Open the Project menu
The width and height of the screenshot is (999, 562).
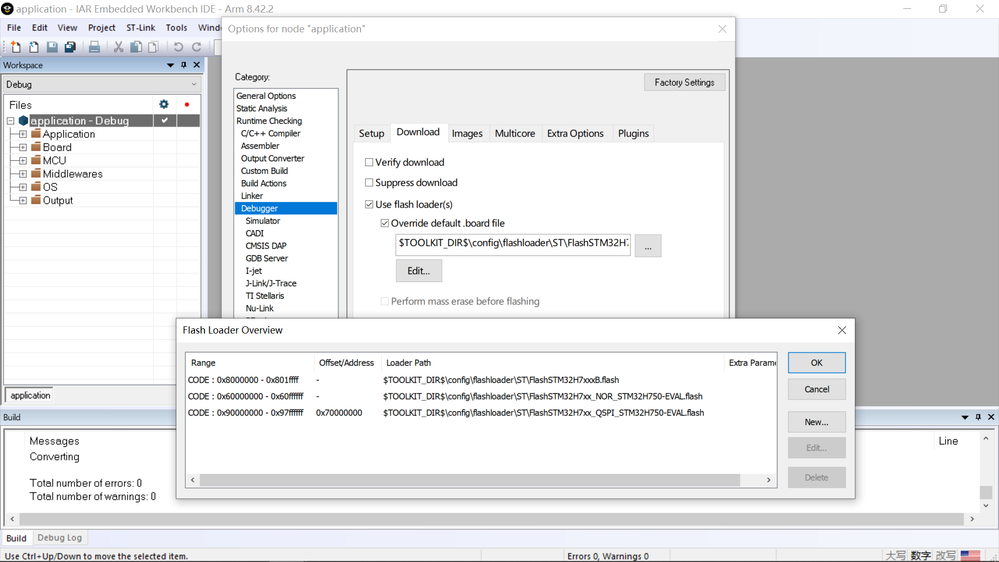point(102,27)
